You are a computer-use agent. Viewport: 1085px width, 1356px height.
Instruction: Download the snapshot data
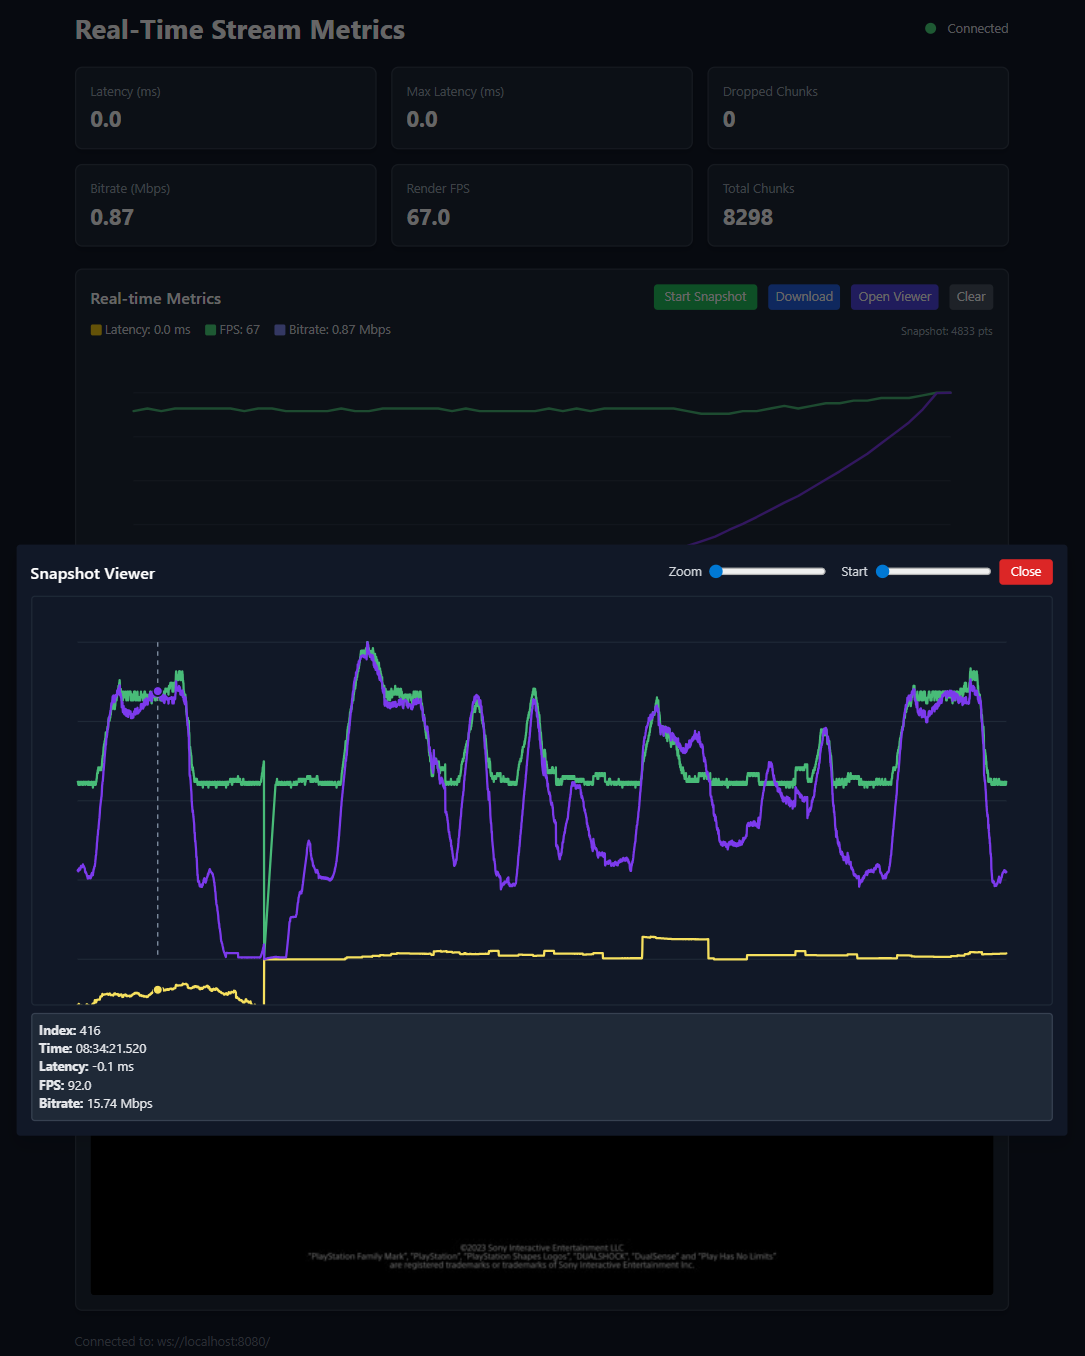pyautogui.click(x=804, y=297)
